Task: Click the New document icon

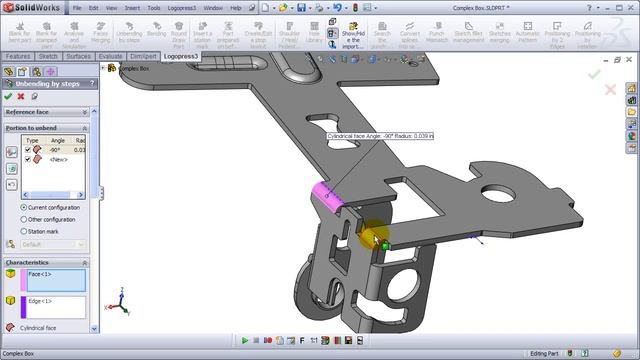Action: [x=265, y=8]
